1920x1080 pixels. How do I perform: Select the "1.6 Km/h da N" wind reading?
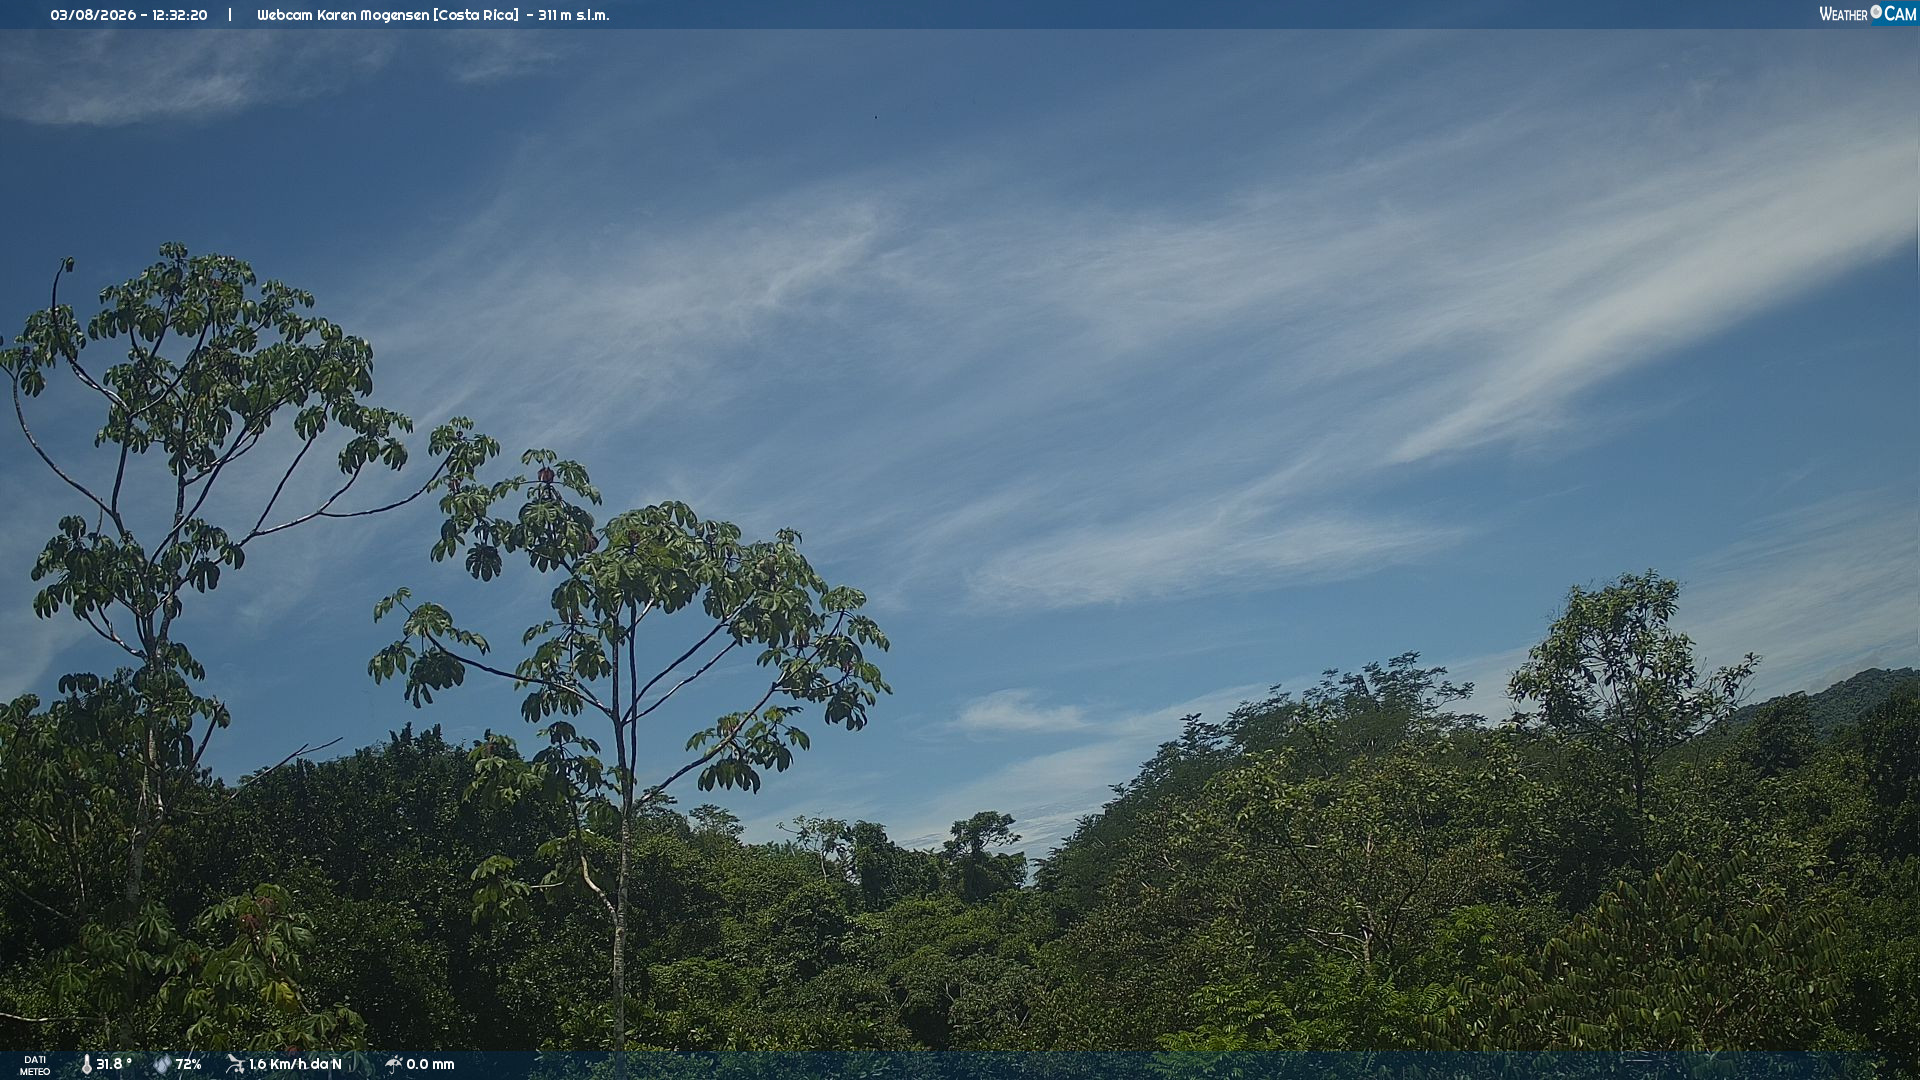click(295, 1064)
